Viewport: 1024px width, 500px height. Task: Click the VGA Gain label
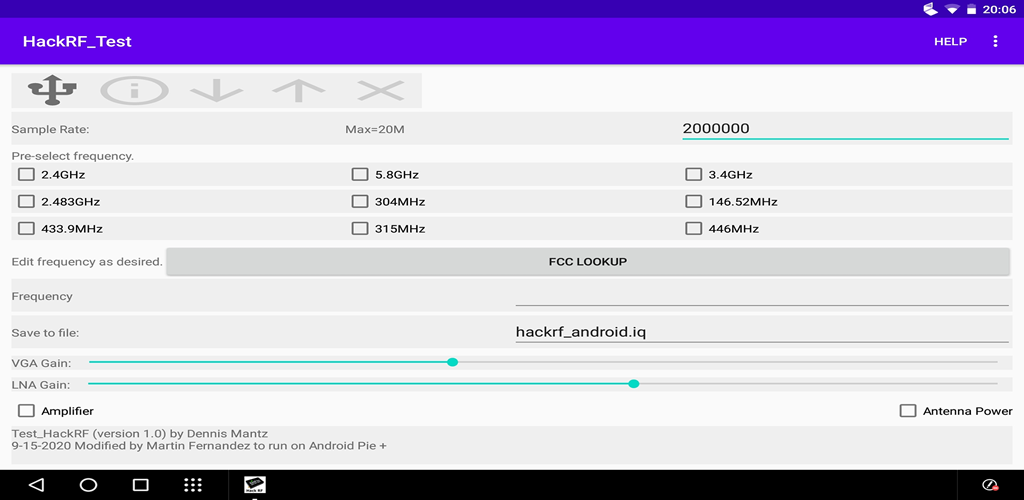41,363
